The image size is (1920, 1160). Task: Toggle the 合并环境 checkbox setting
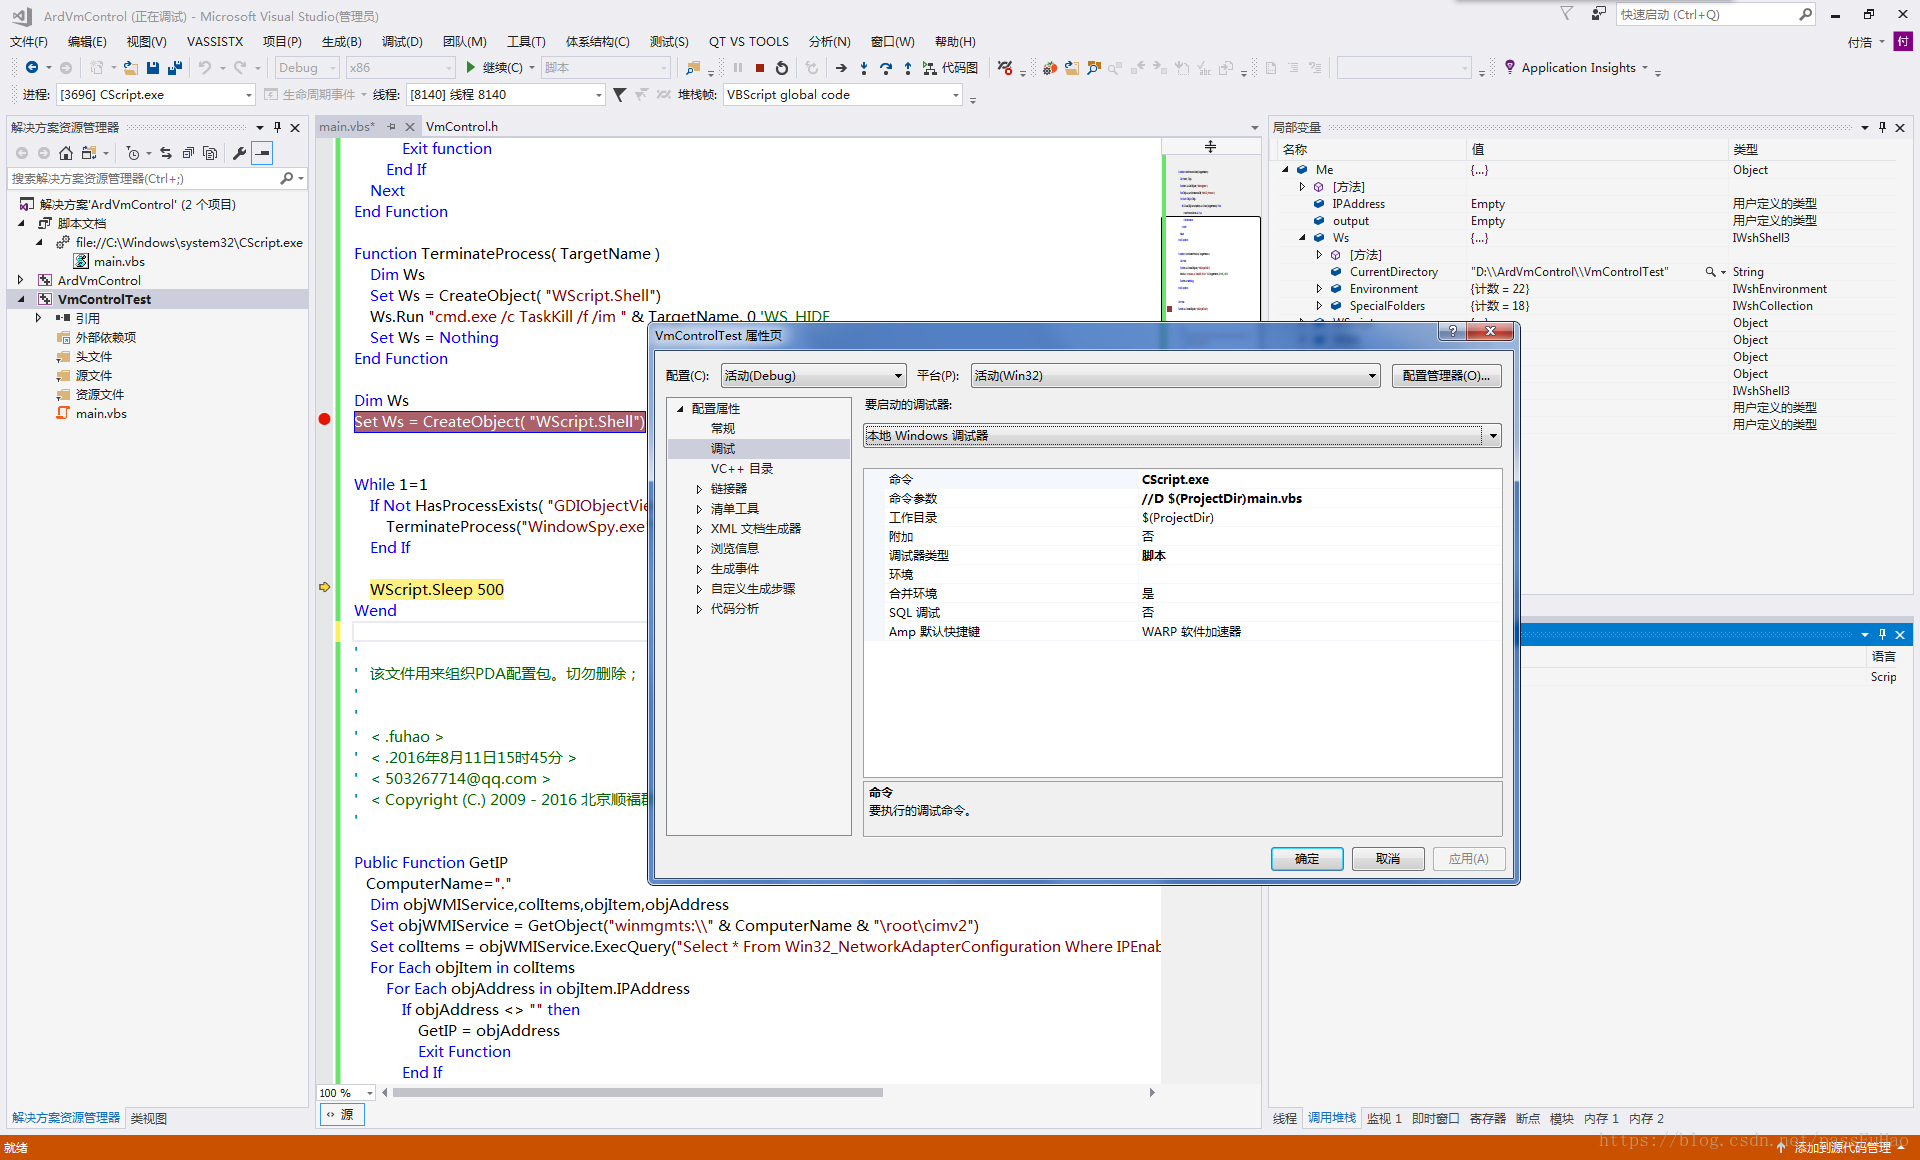[x=1147, y=592]
